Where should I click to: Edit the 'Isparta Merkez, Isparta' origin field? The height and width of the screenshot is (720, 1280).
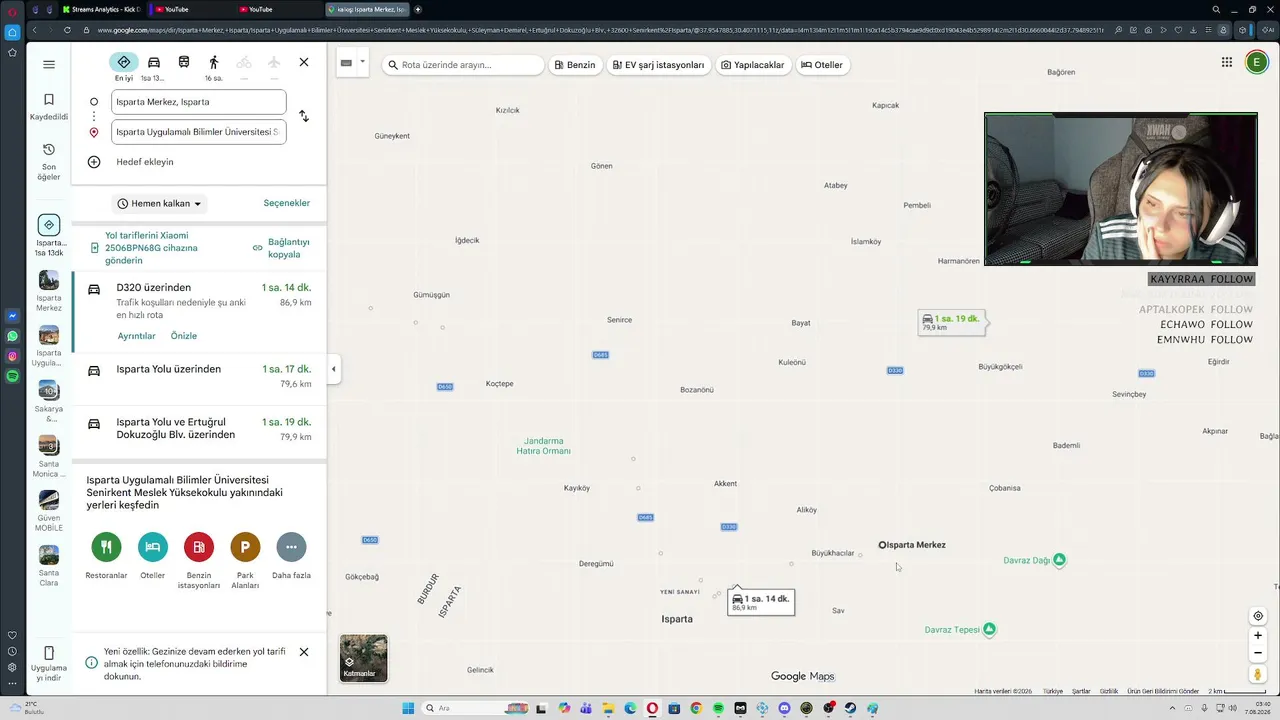[198, 102]
